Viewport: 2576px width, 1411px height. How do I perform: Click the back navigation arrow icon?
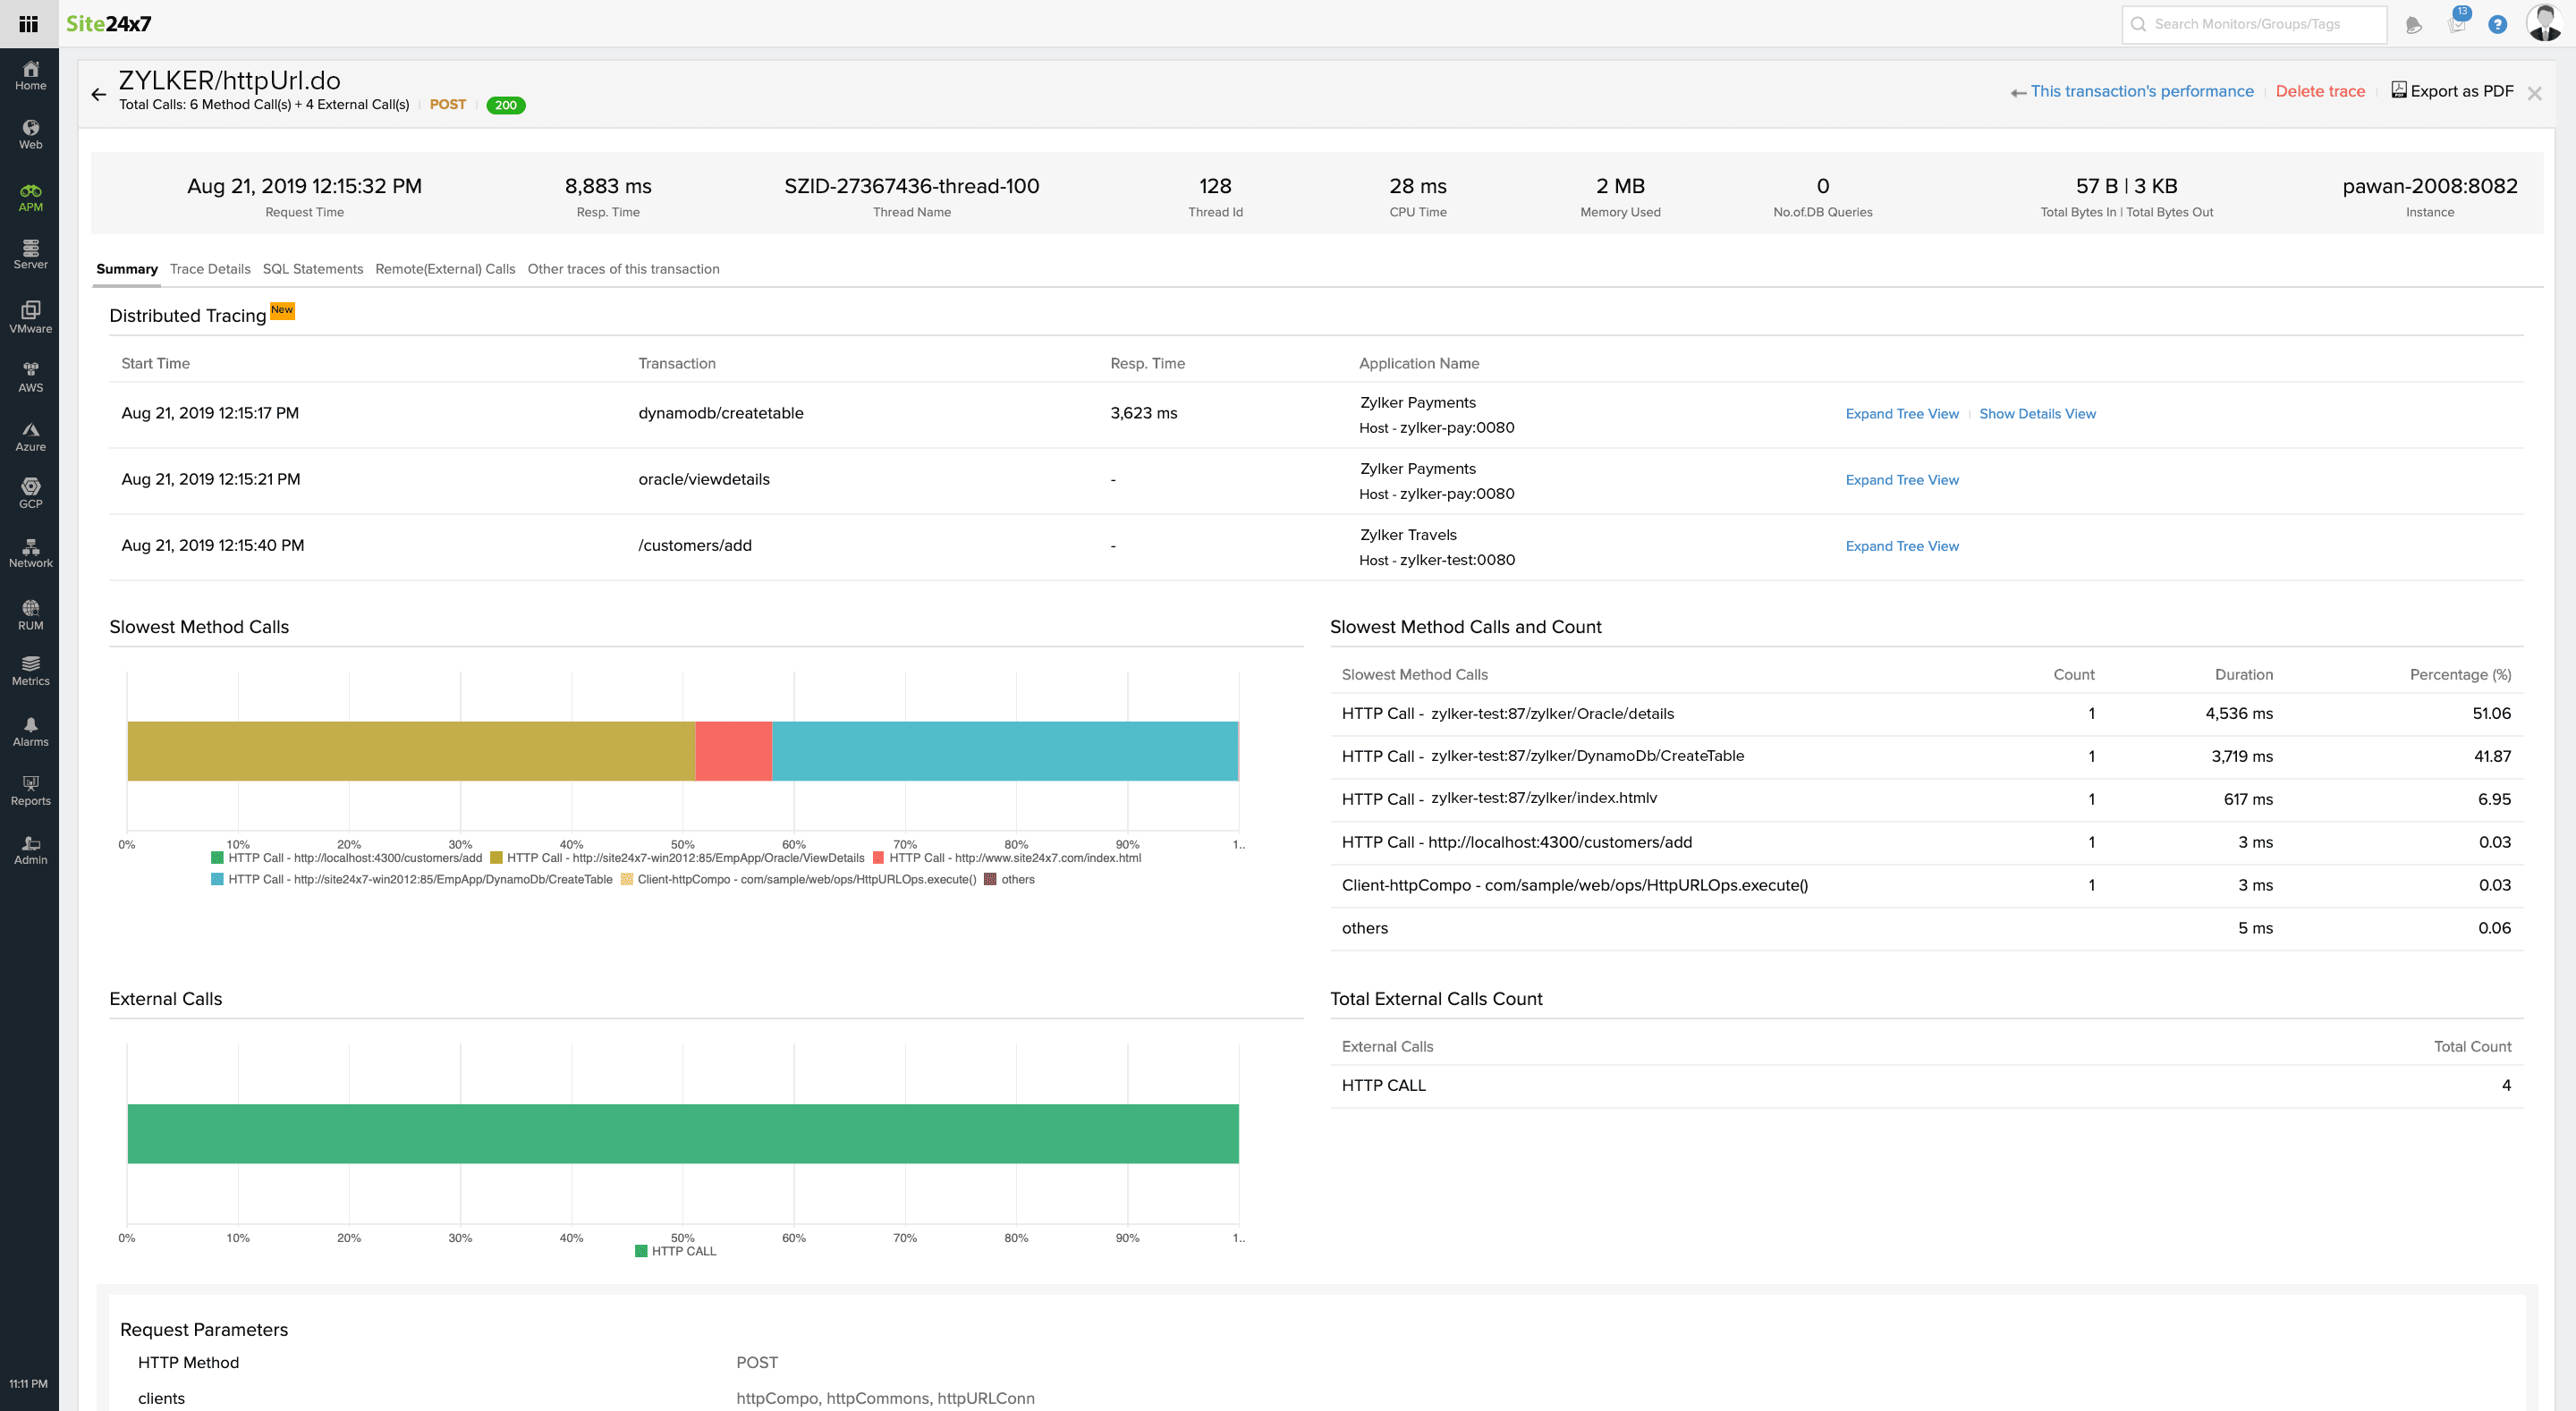(99, 90)
